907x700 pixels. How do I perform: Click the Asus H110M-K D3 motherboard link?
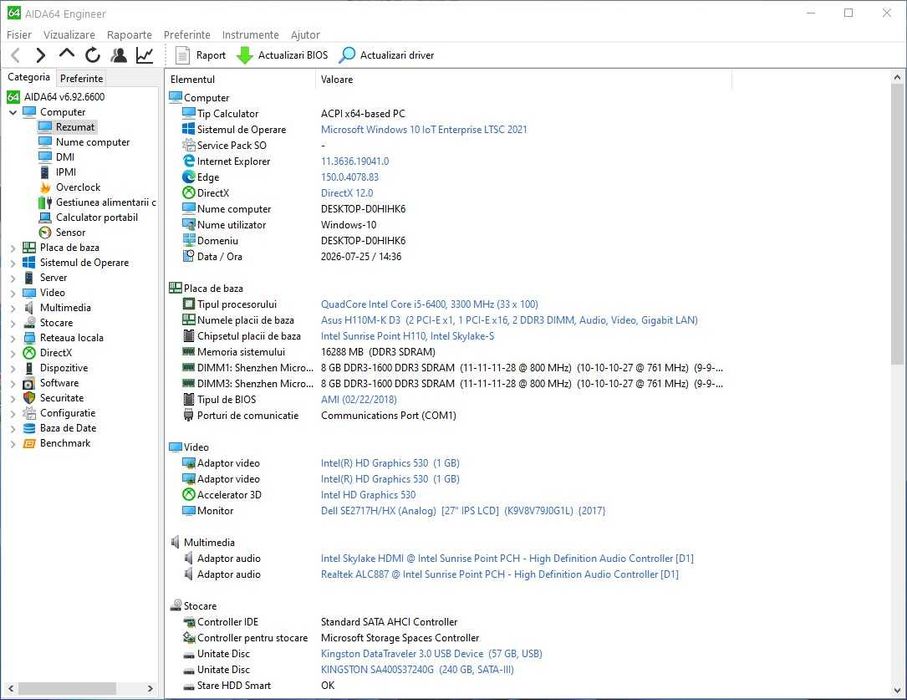pyautogui.click(x=509, y=320)
